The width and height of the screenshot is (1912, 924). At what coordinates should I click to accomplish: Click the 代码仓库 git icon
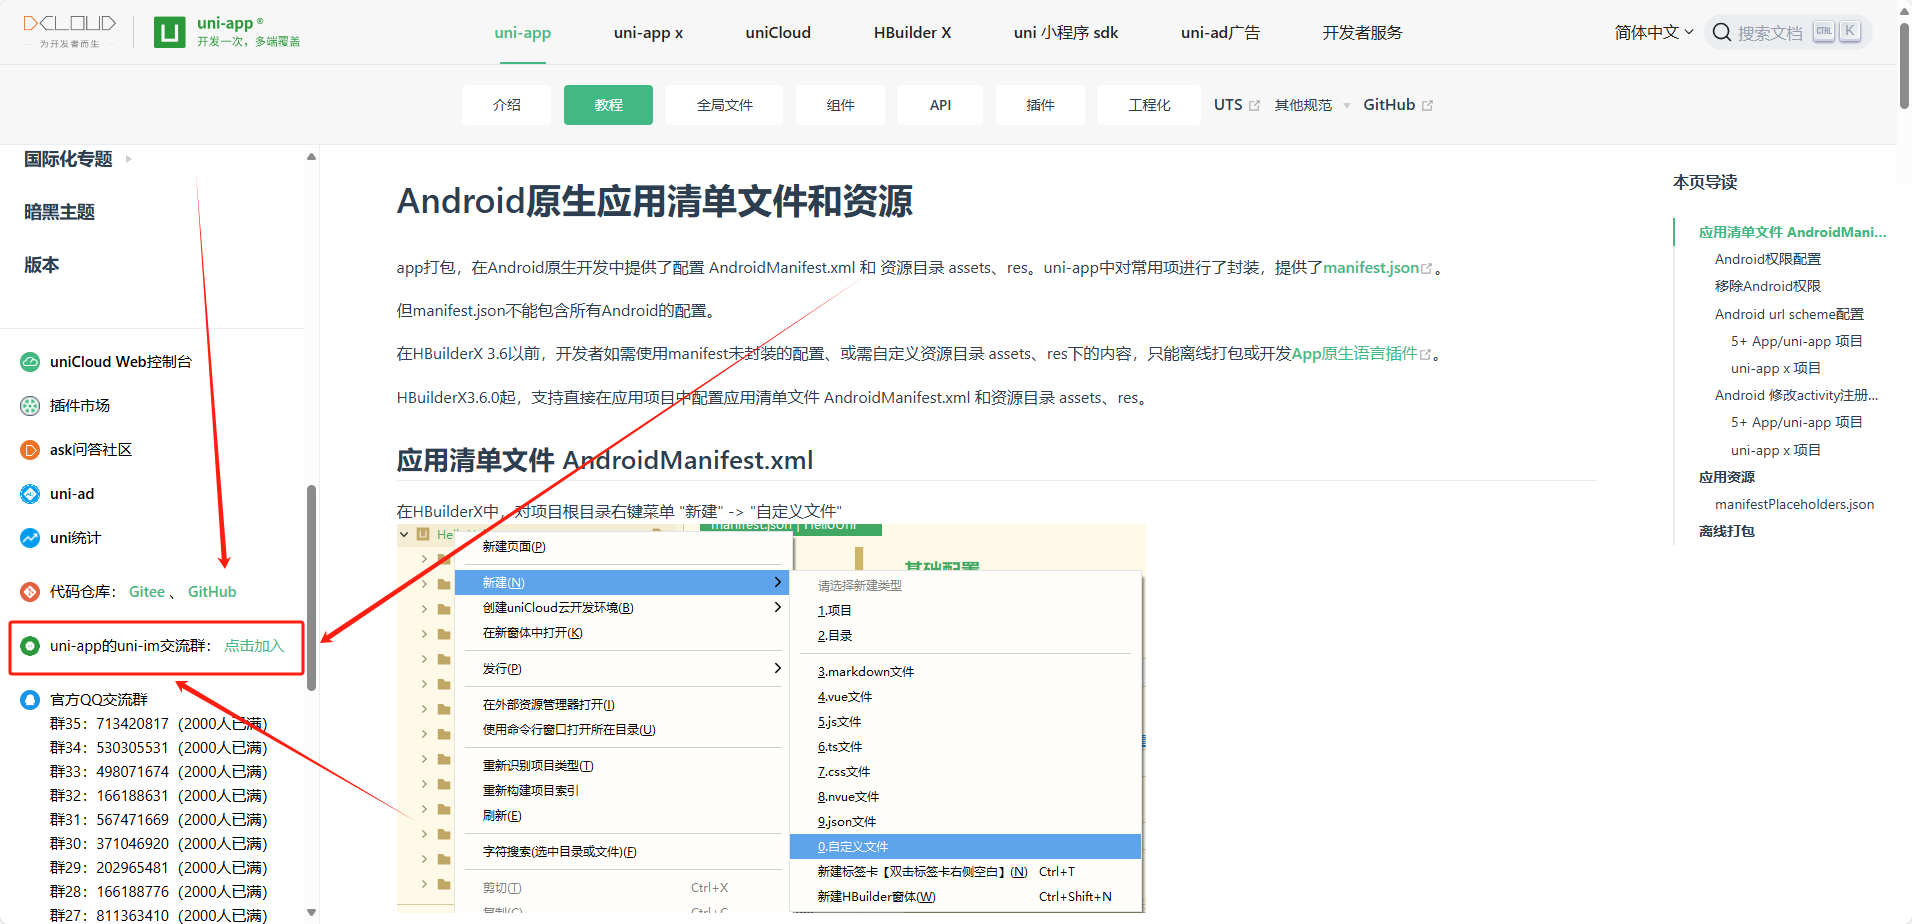30,592
